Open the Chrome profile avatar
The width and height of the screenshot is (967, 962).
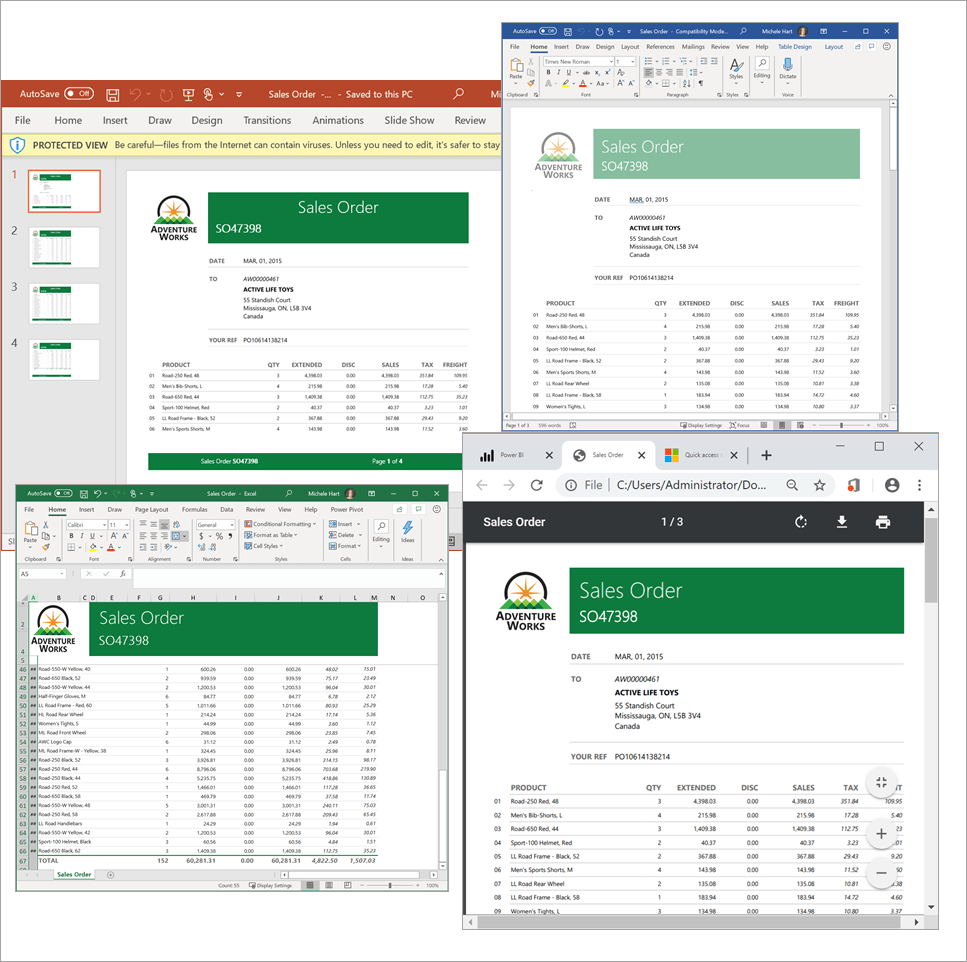pyautogui.click(x=892, y=485)
